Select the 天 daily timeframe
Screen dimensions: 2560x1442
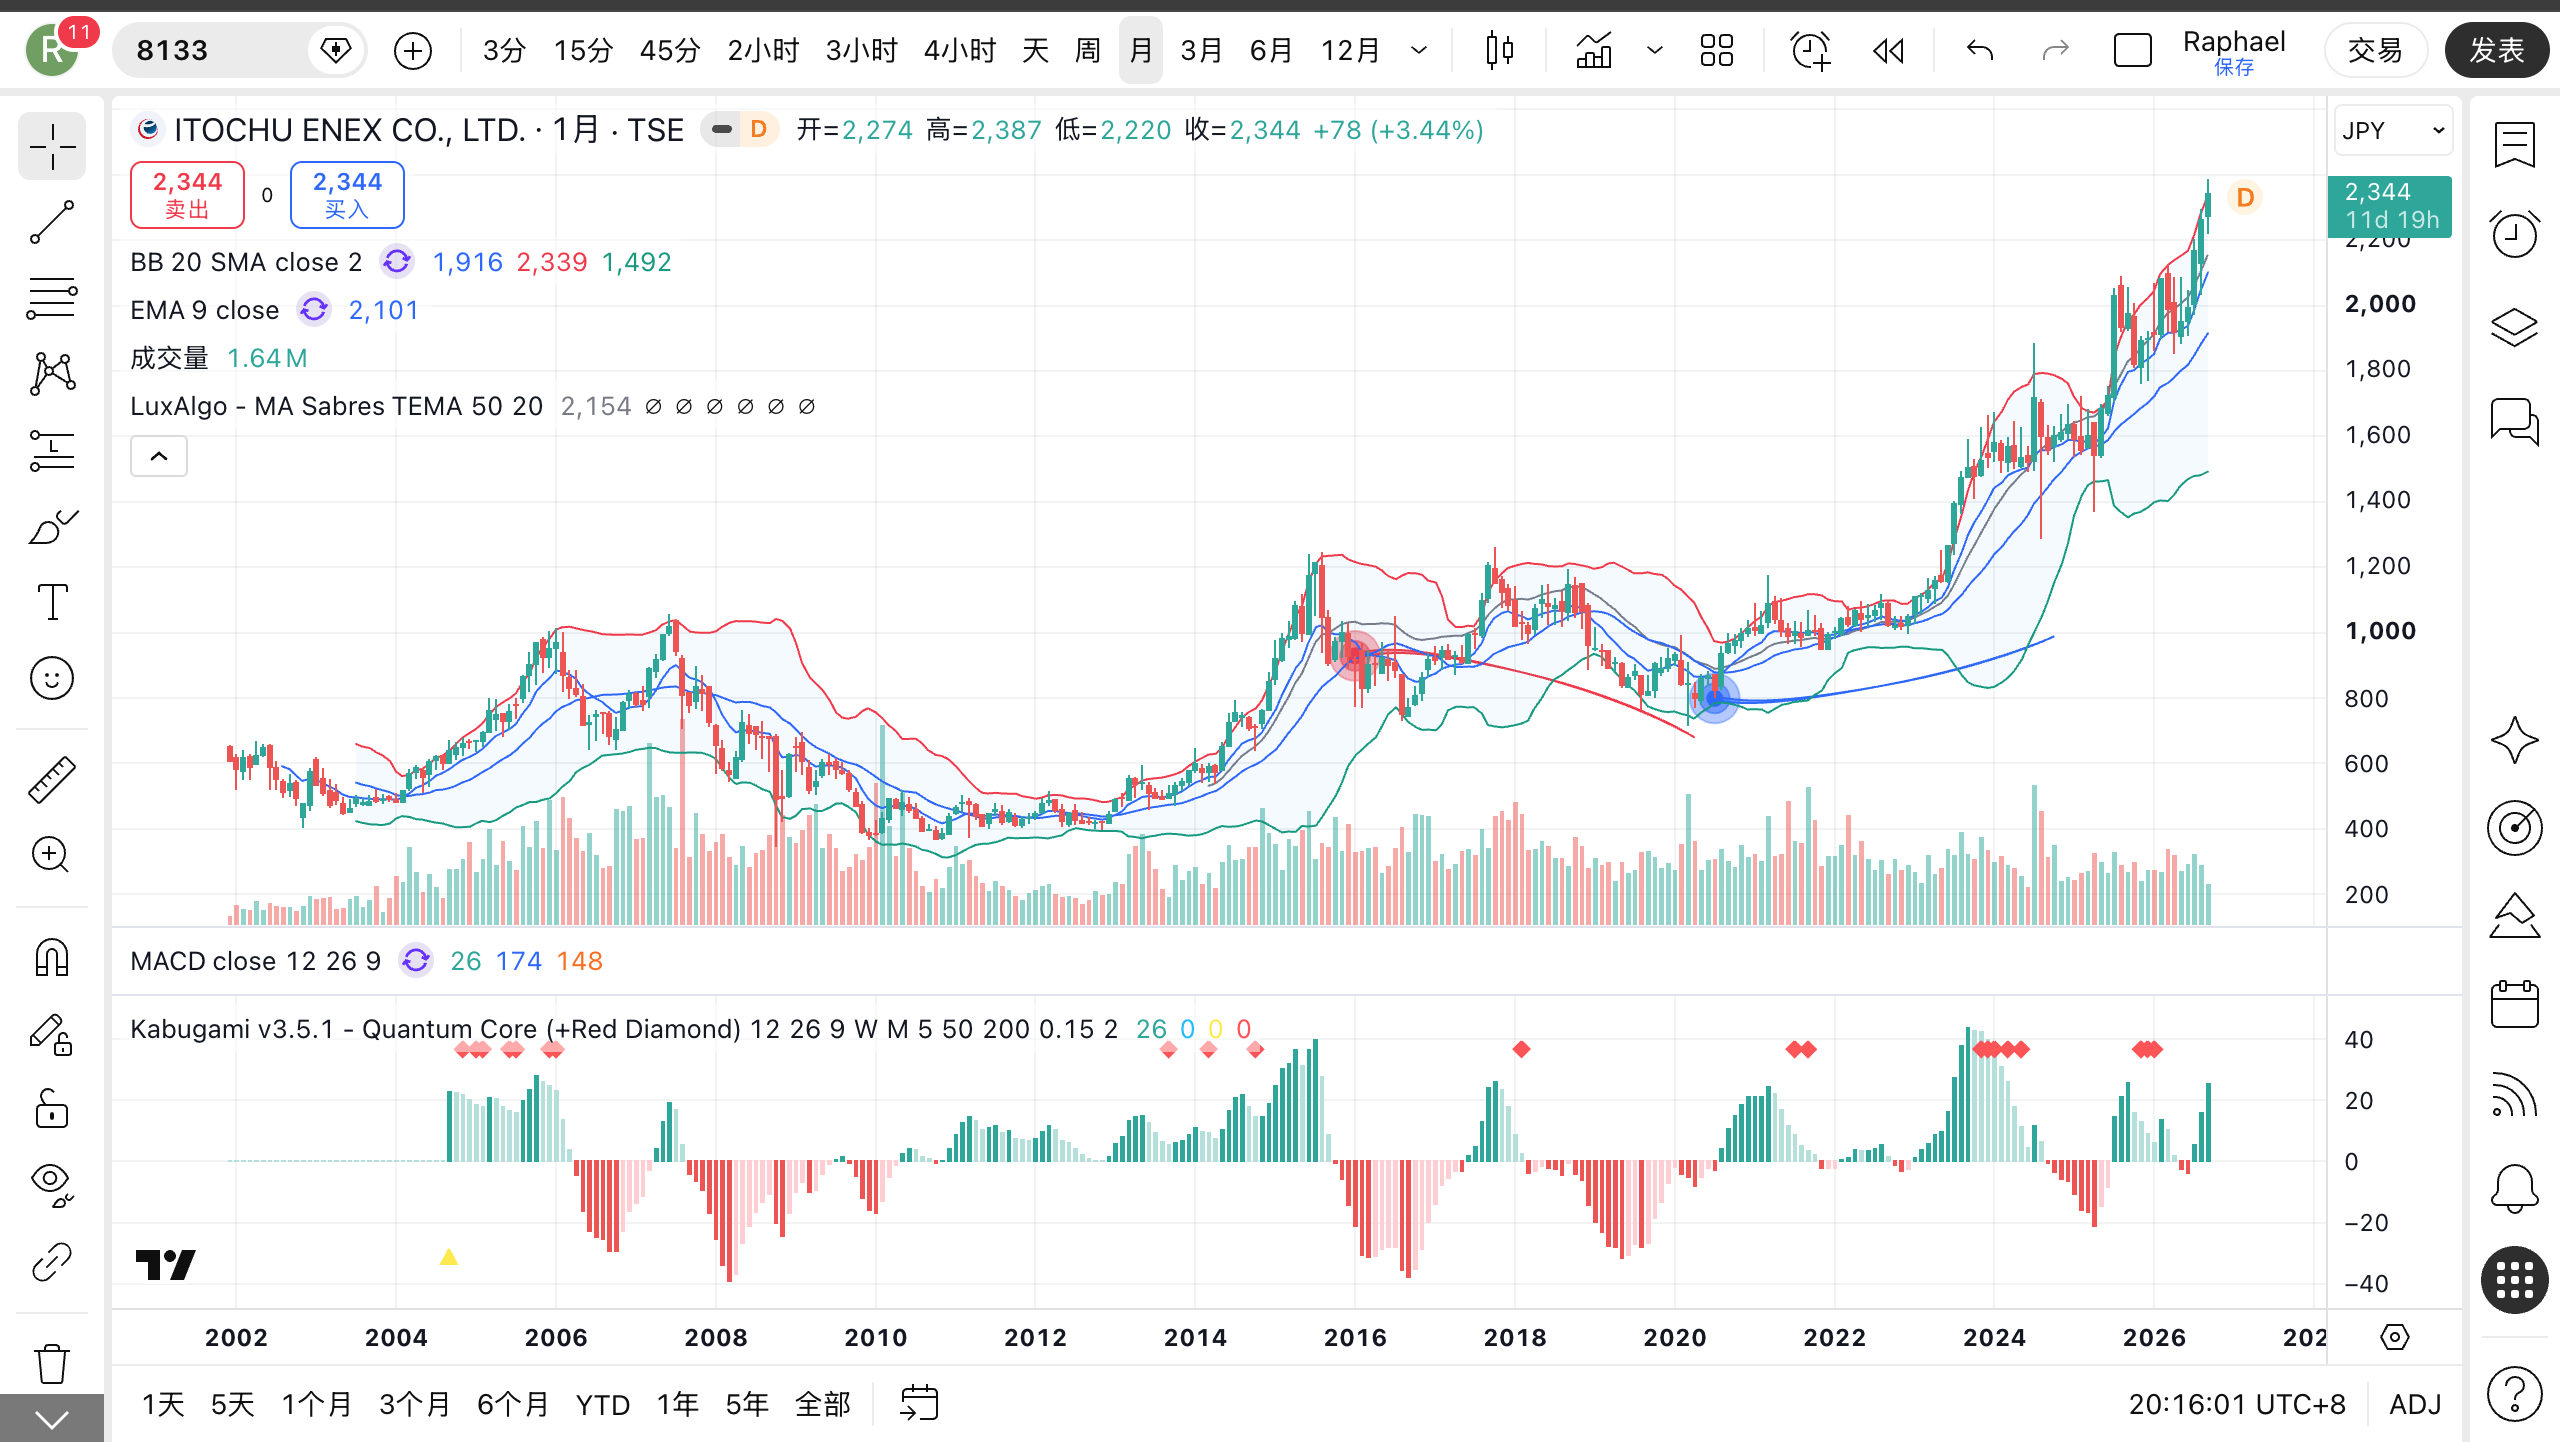point(1035,50)
